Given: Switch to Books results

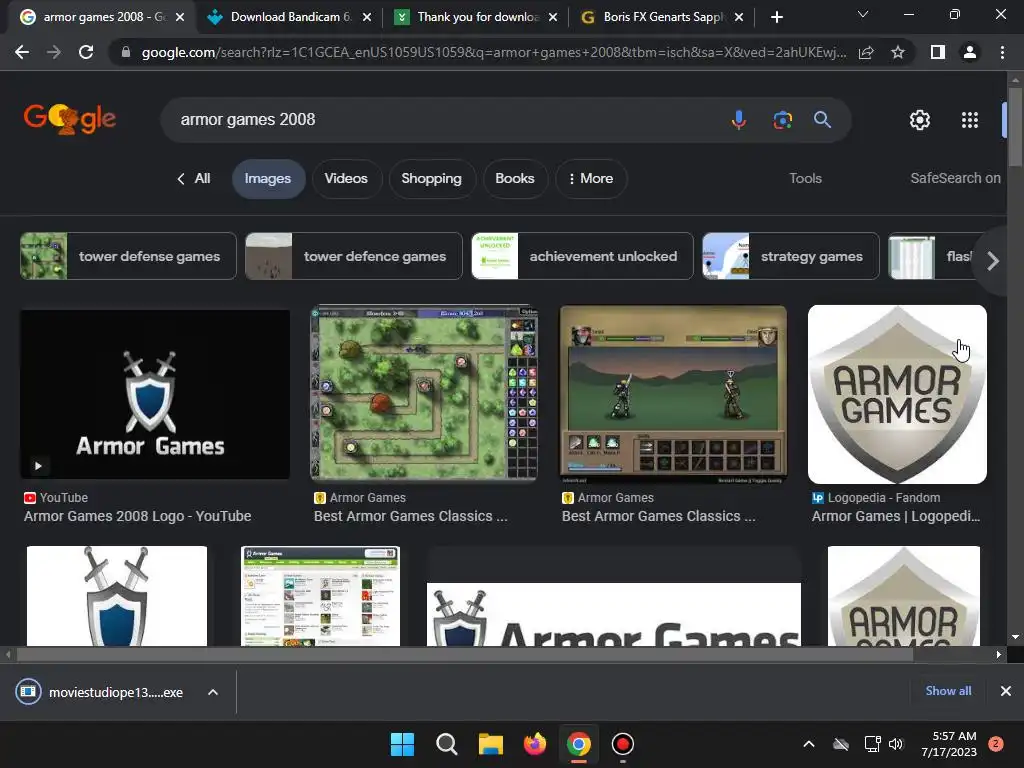Looking at the screenshot, I should (x=515, y=178).
